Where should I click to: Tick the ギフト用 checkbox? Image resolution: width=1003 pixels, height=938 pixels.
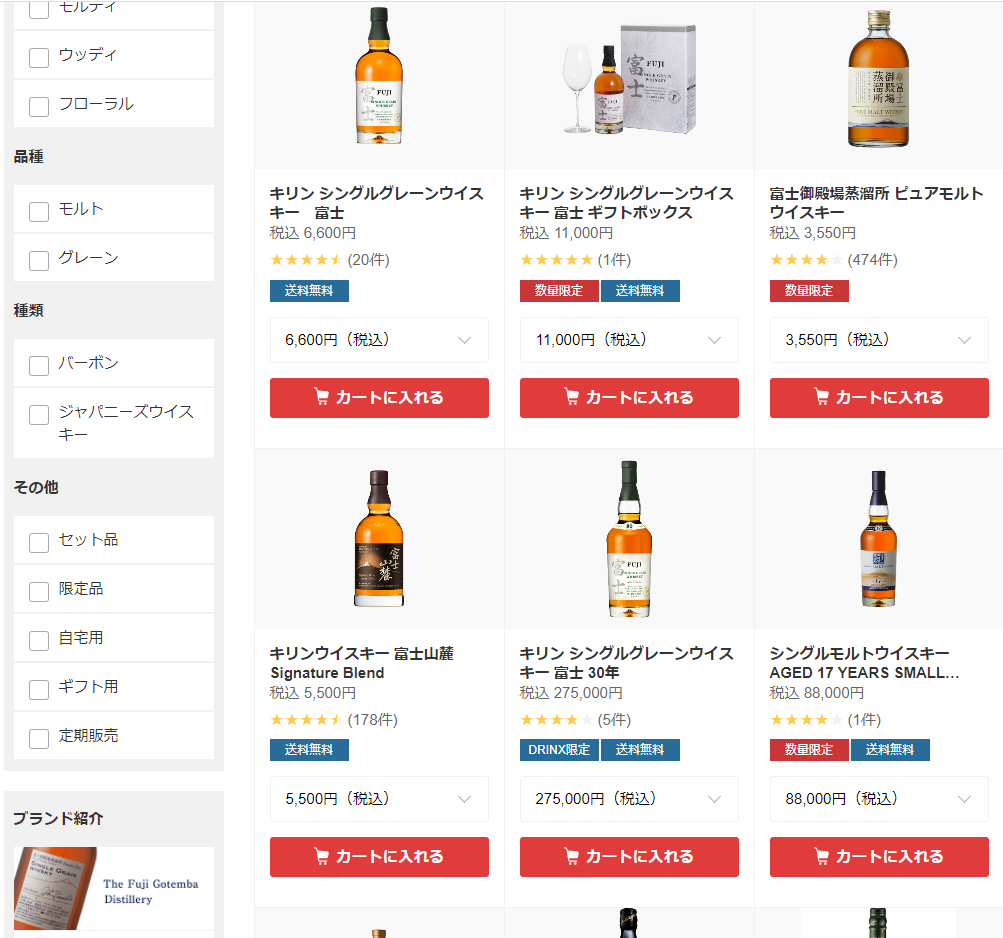(39, 689)
